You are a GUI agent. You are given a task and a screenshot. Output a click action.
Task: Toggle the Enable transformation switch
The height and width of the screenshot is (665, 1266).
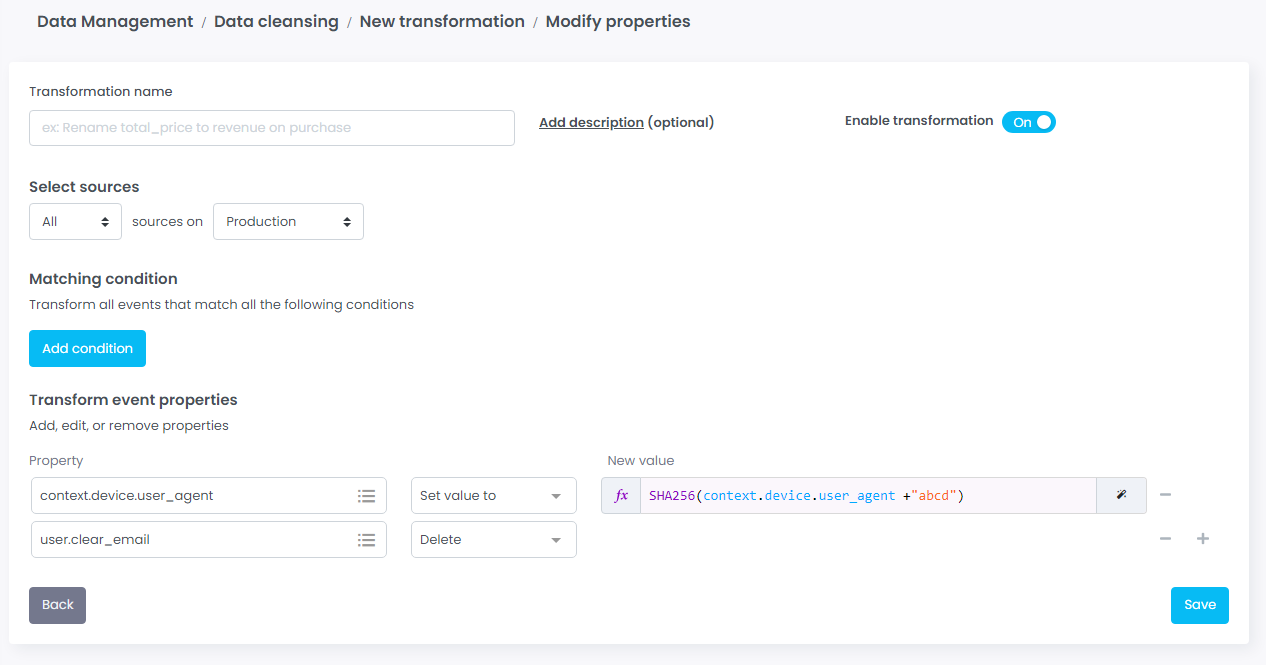1028,122
